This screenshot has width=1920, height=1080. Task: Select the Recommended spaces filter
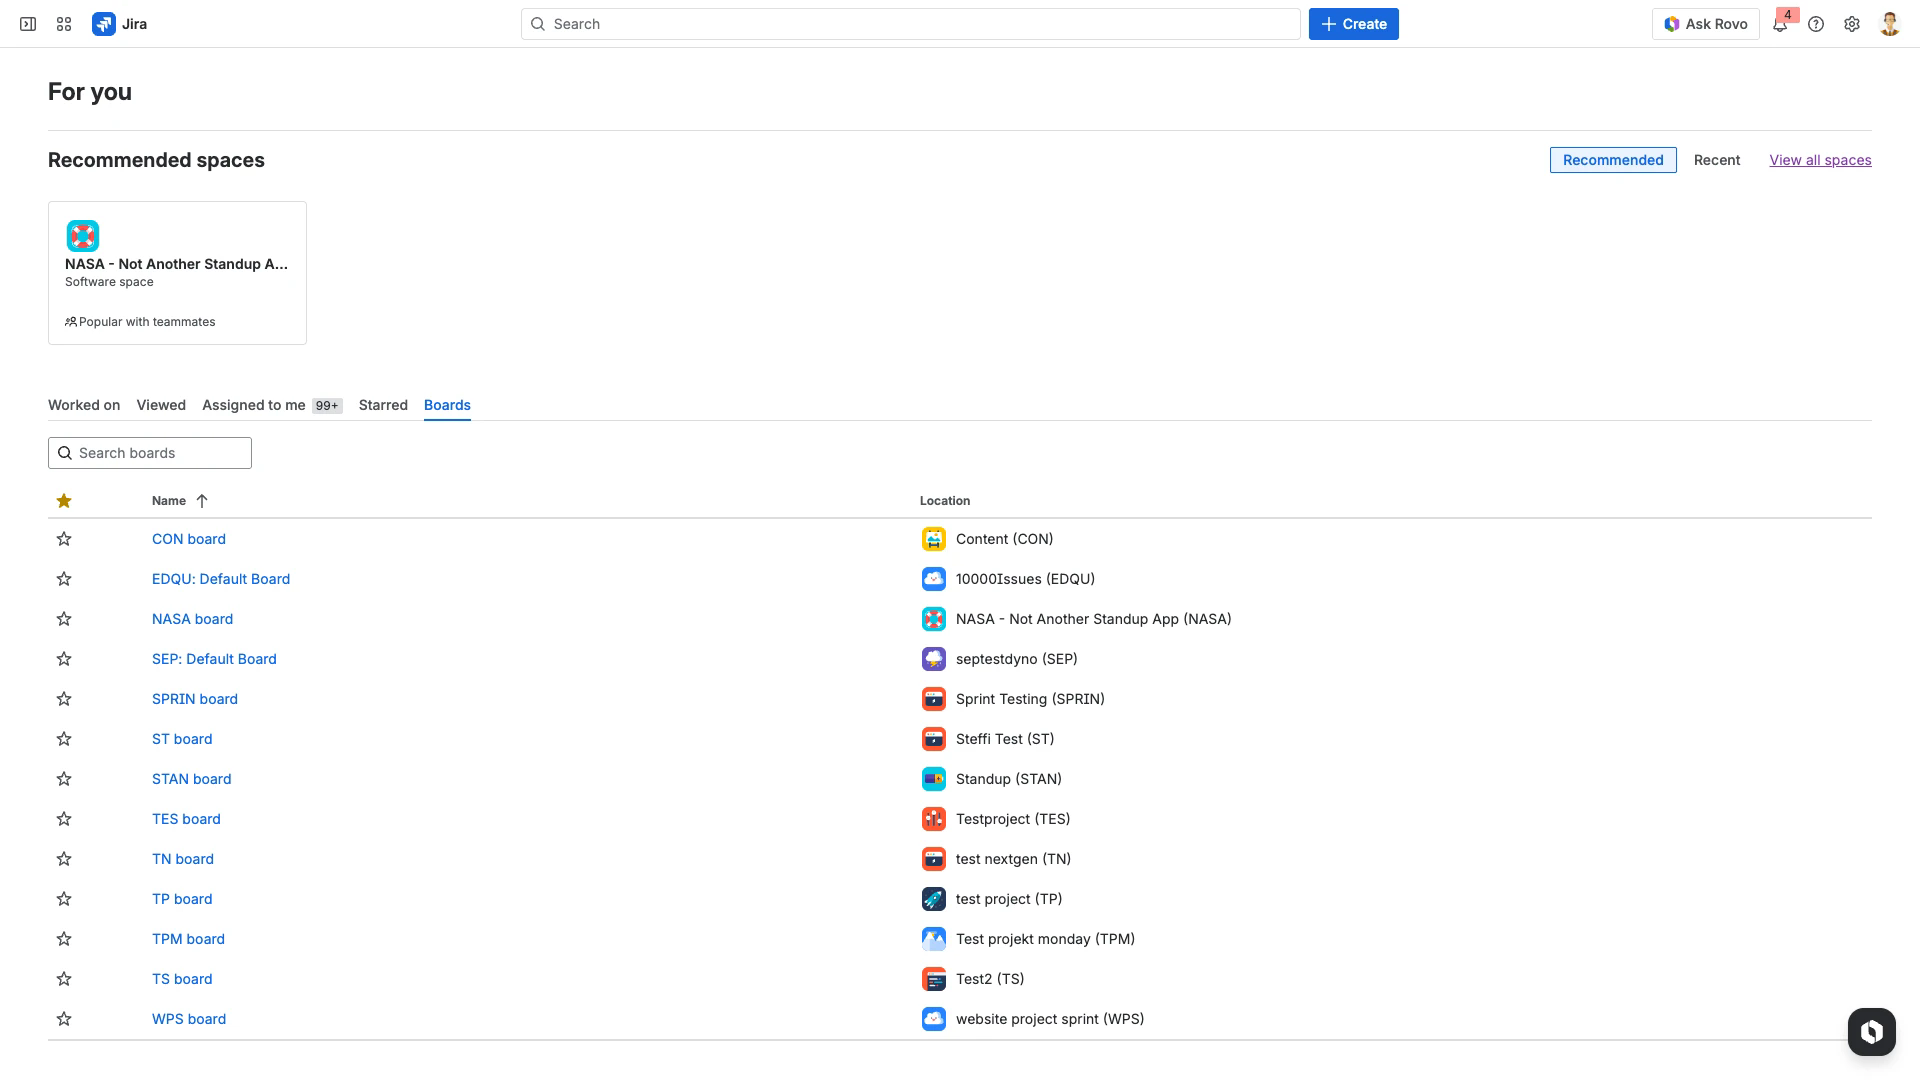click(1612, 160)
